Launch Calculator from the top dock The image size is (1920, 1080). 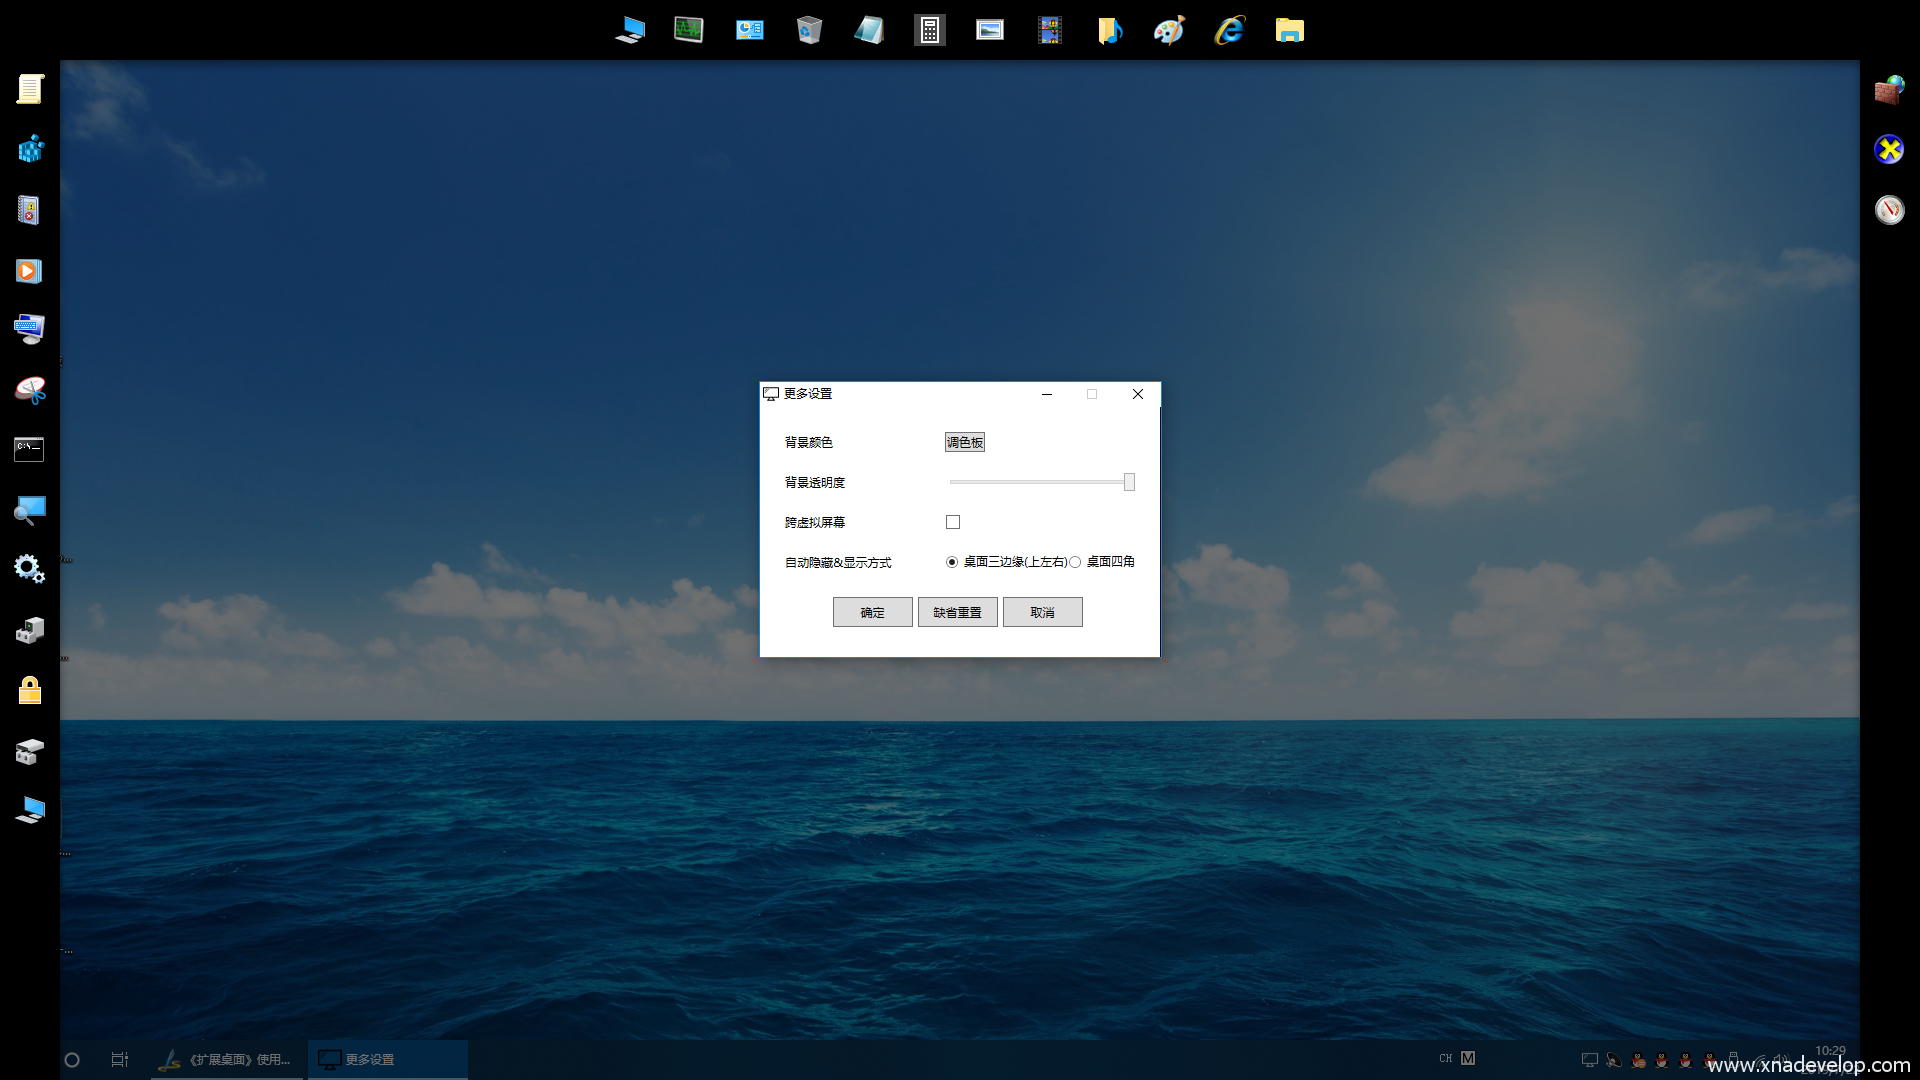[x=929, y=30]
